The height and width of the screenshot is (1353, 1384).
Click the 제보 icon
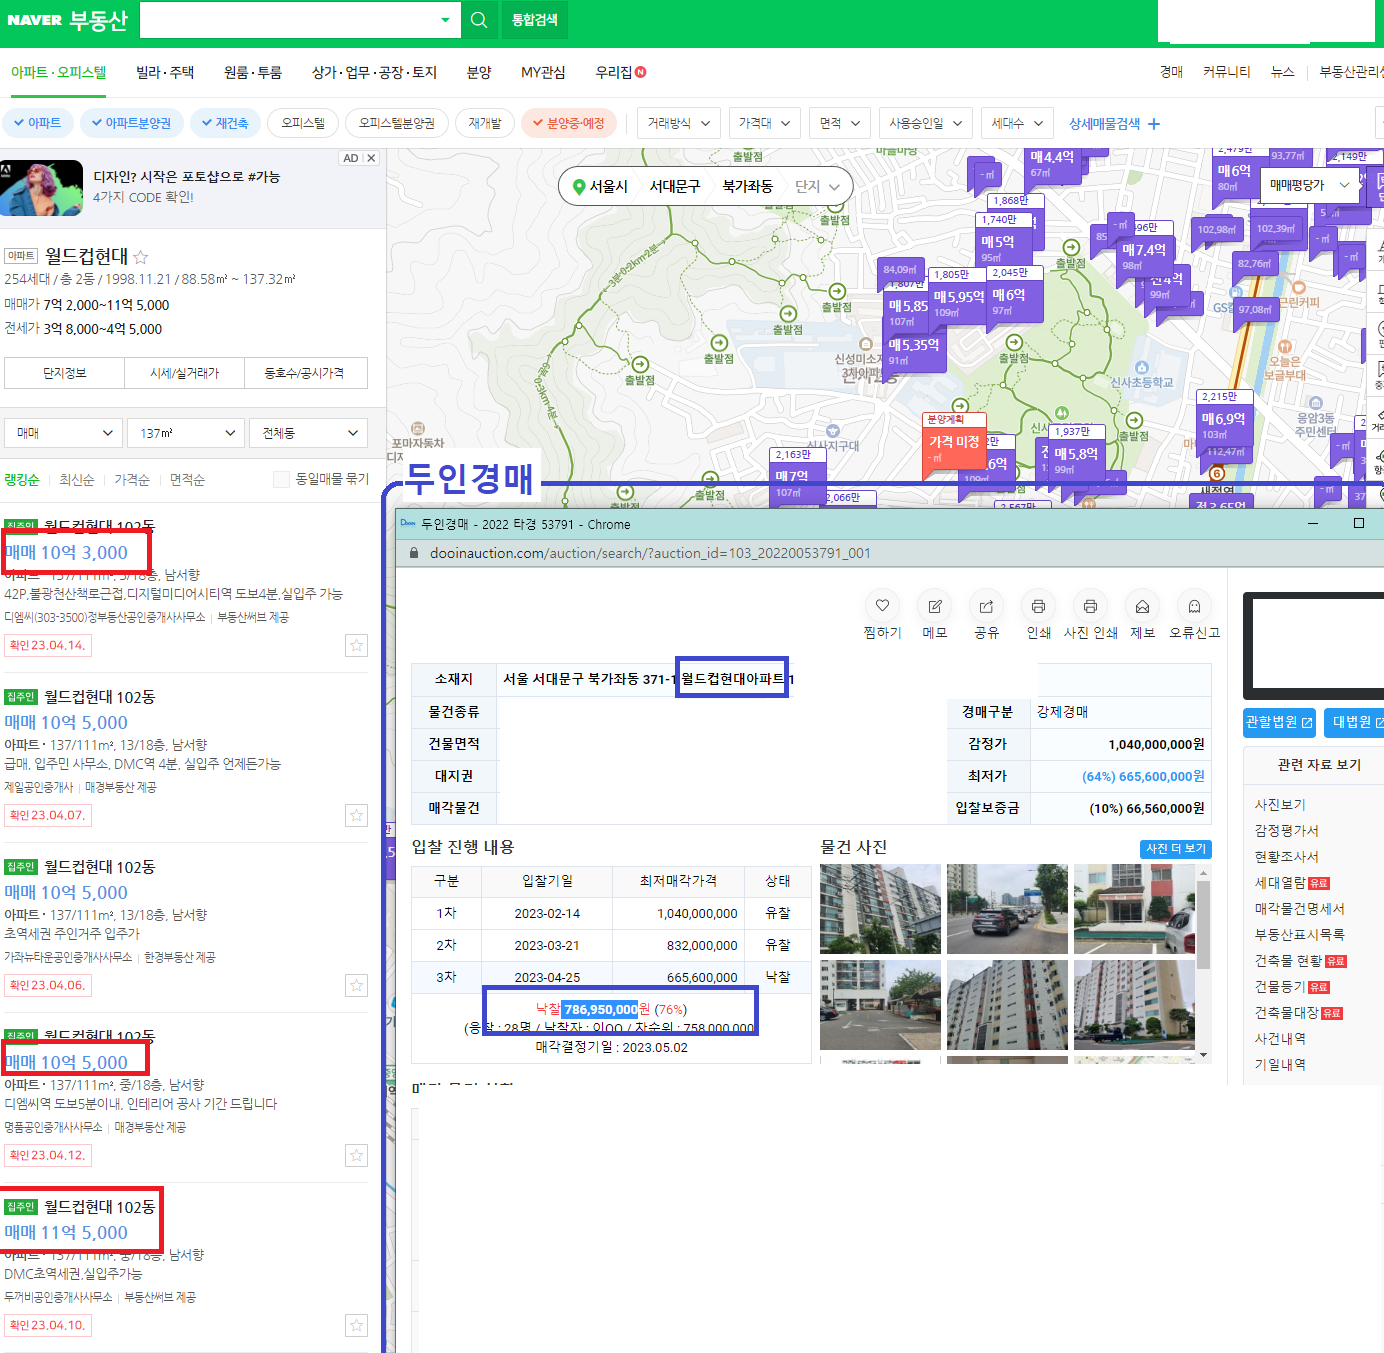pos(1143,606)
